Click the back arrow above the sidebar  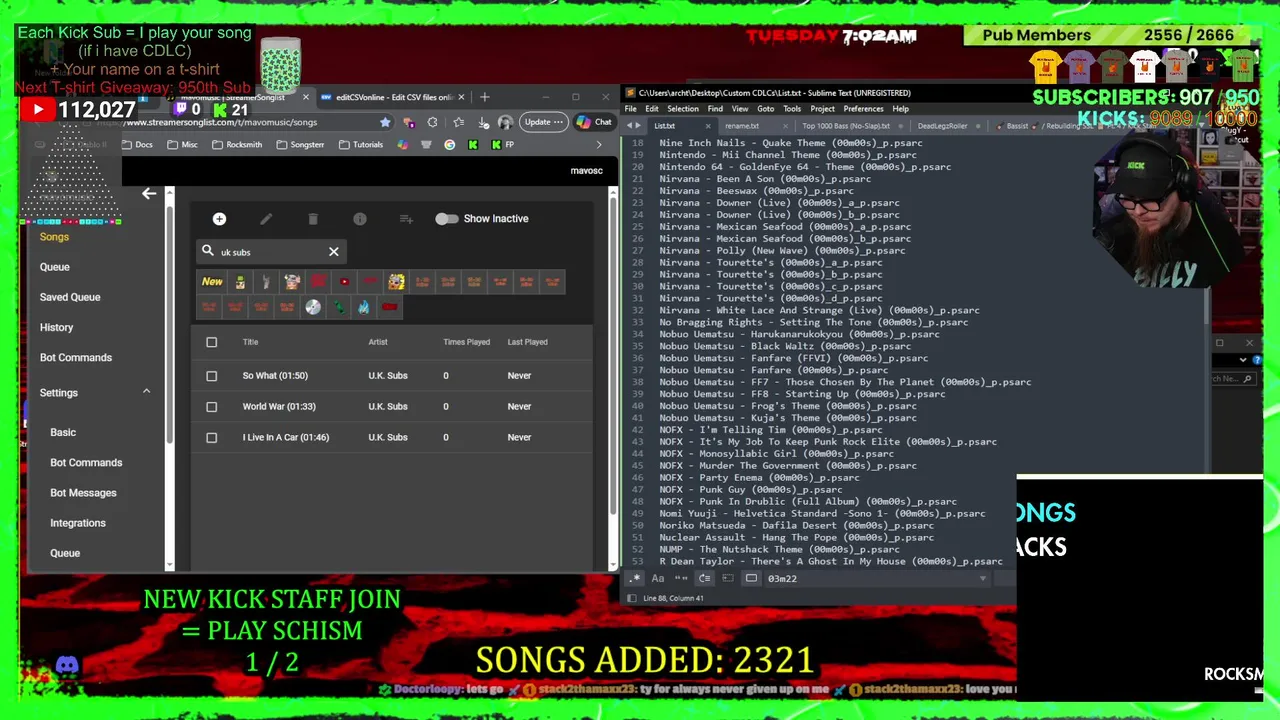point(149,193)
